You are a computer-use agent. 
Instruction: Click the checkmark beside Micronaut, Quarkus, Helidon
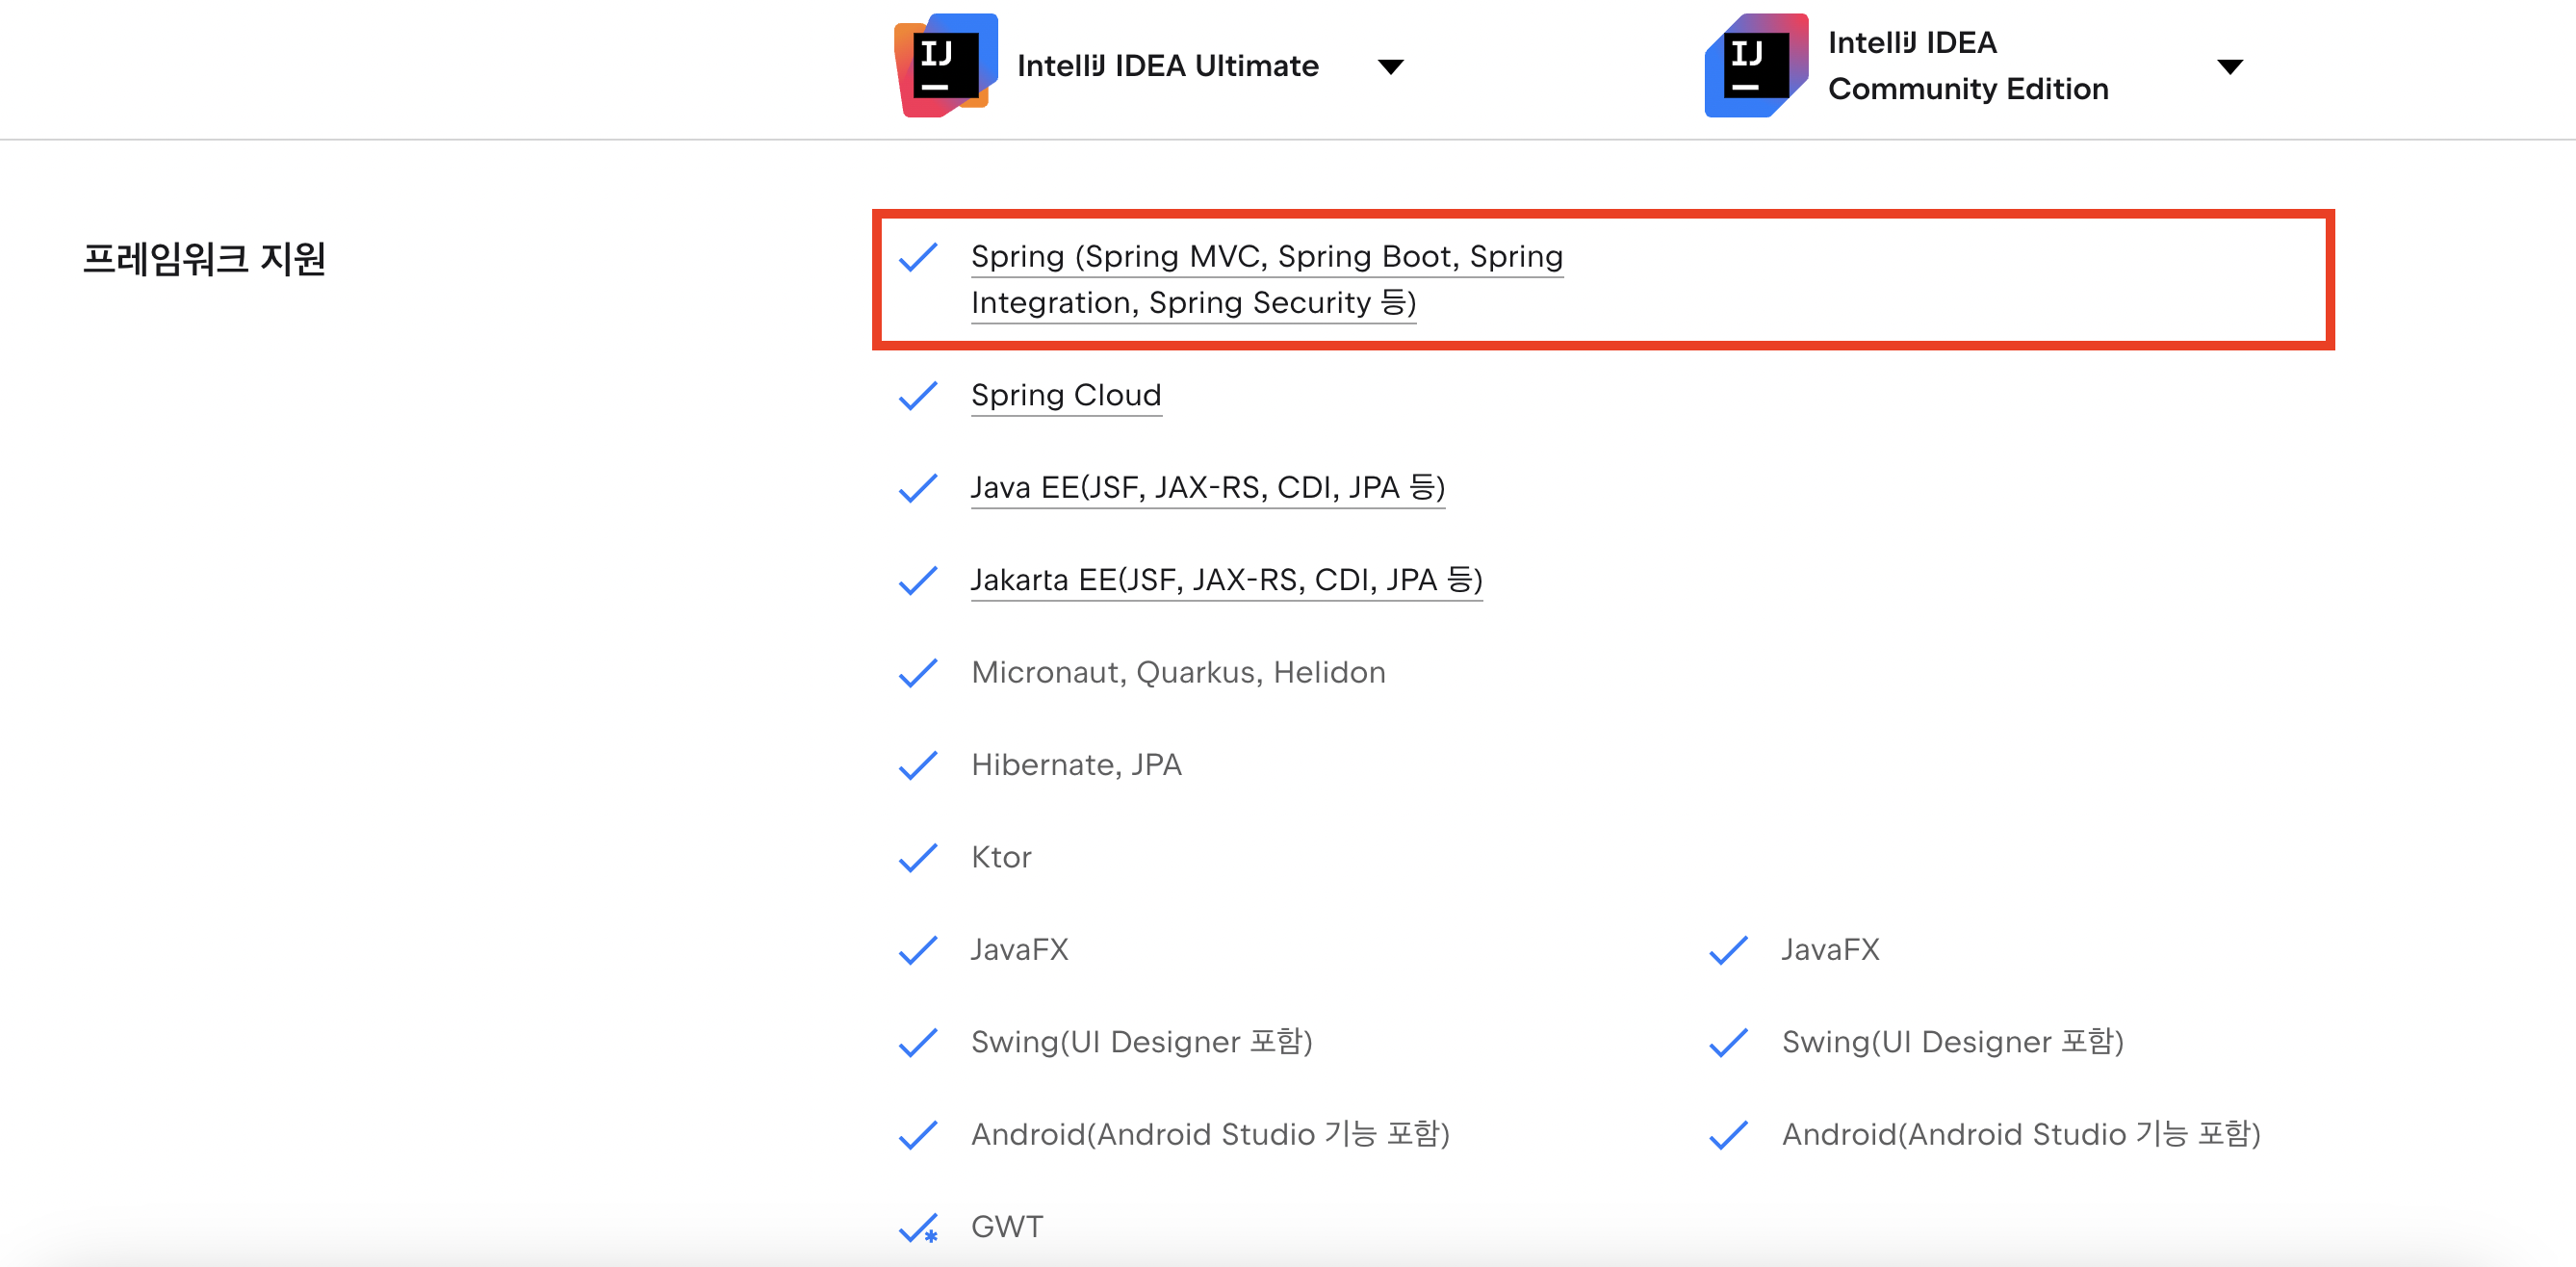[x=918, y=673]
